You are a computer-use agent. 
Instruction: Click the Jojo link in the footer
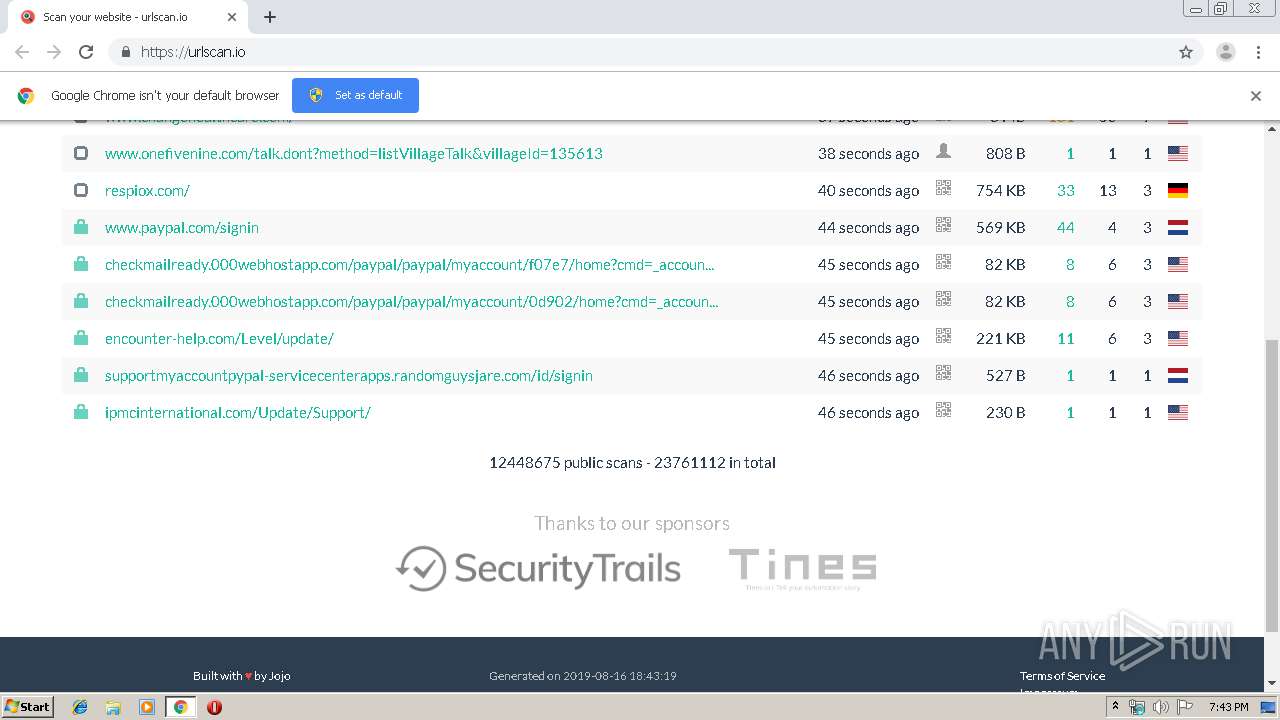tap(280, 676)
